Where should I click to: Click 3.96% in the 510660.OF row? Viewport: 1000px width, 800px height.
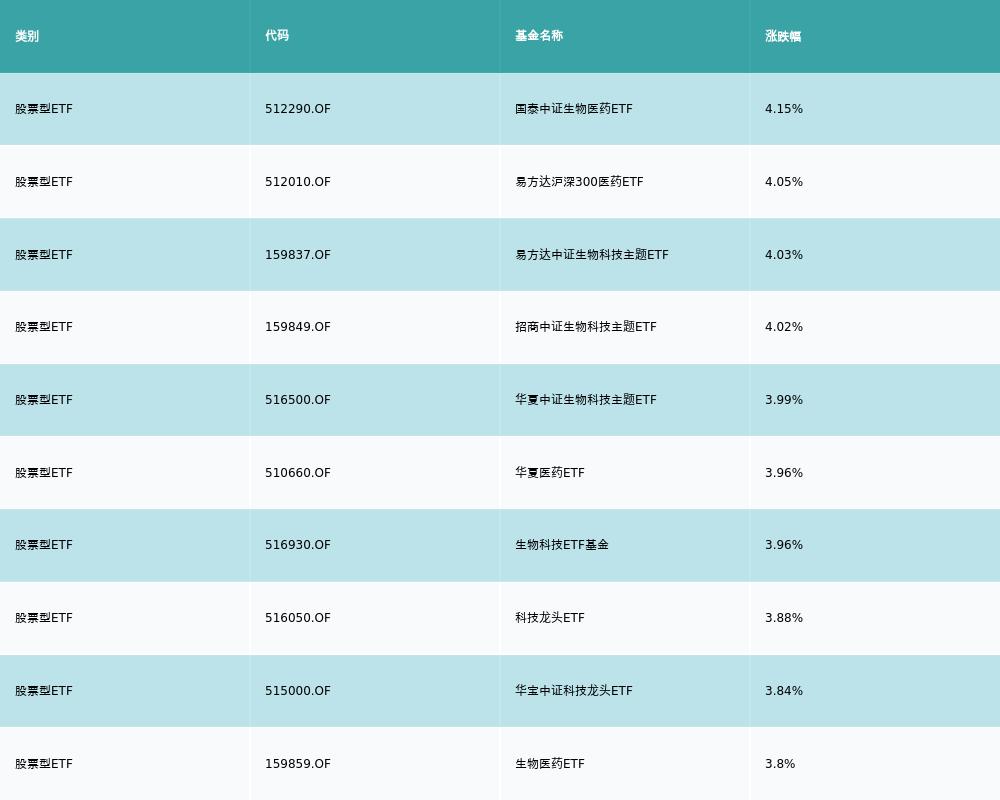(x=784, y=473)
